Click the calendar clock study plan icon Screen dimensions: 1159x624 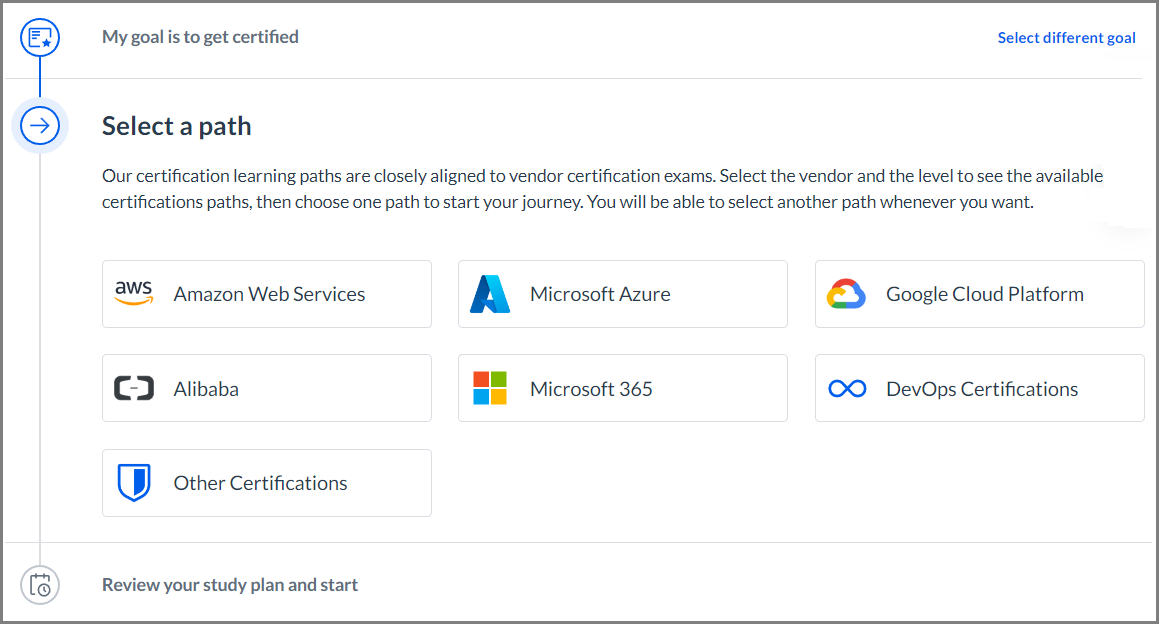[40, 585]
